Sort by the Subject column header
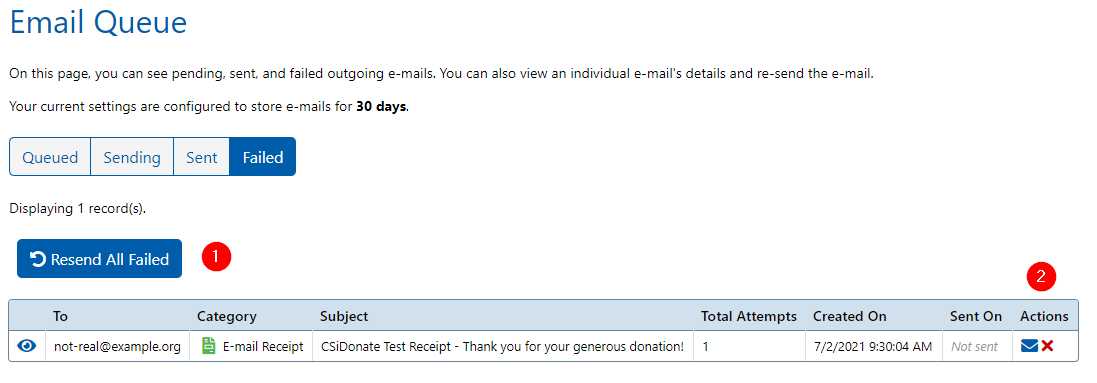The height and width of the screenshot is (383, 1097). (344, 316)
